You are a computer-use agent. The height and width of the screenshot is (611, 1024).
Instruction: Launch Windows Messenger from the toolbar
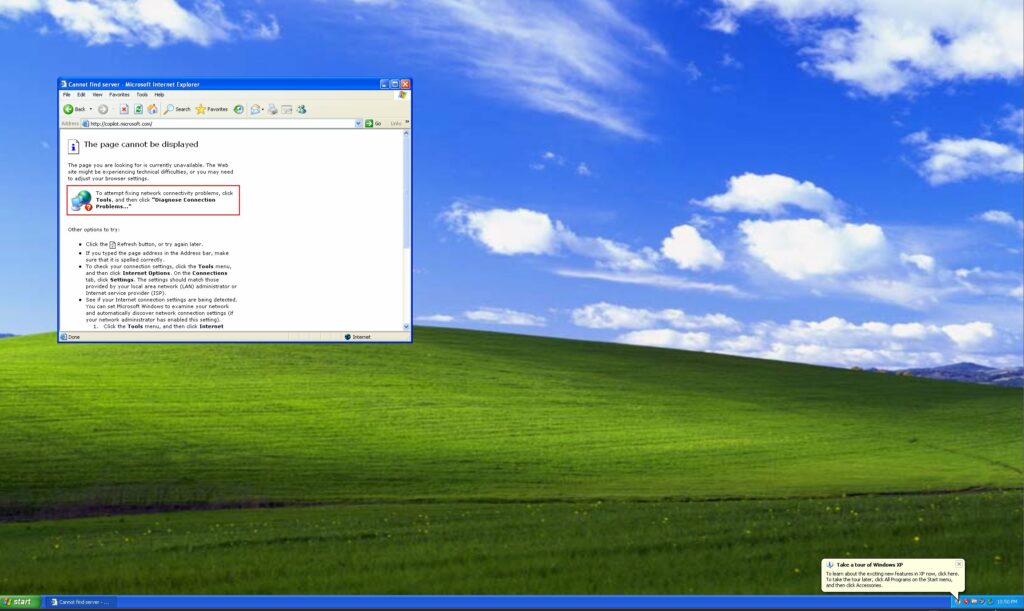[302, 110]
